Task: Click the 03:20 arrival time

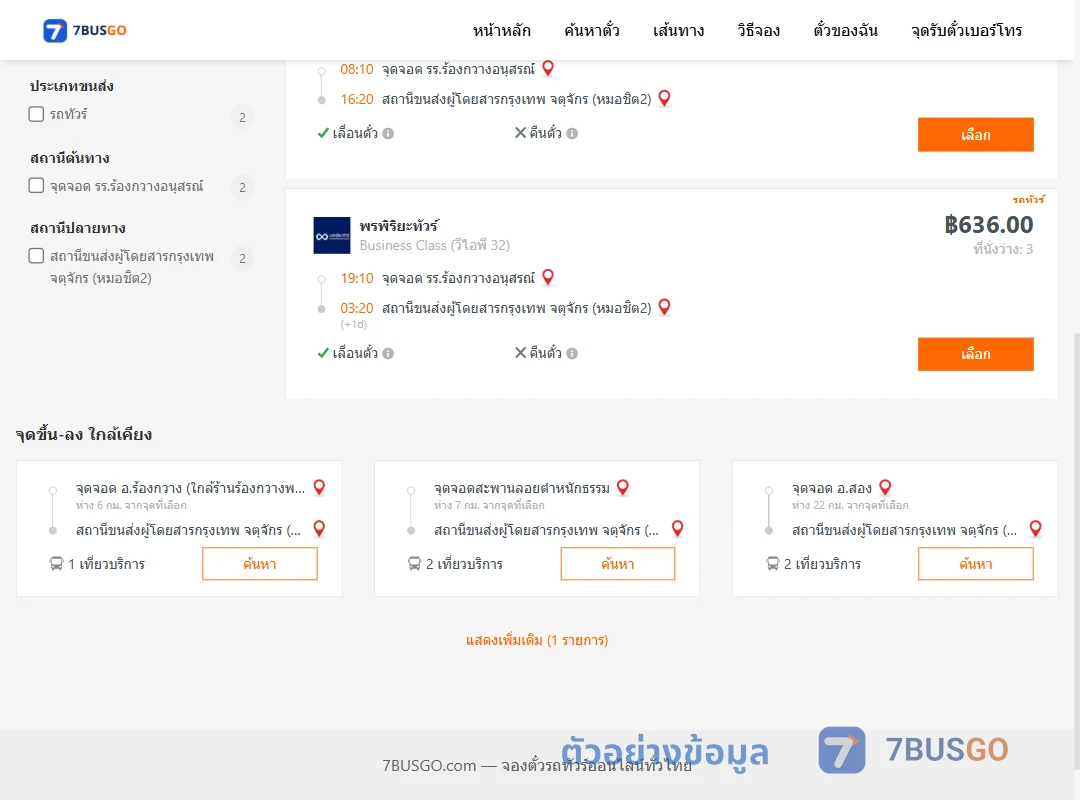Action: click(357, 308)
